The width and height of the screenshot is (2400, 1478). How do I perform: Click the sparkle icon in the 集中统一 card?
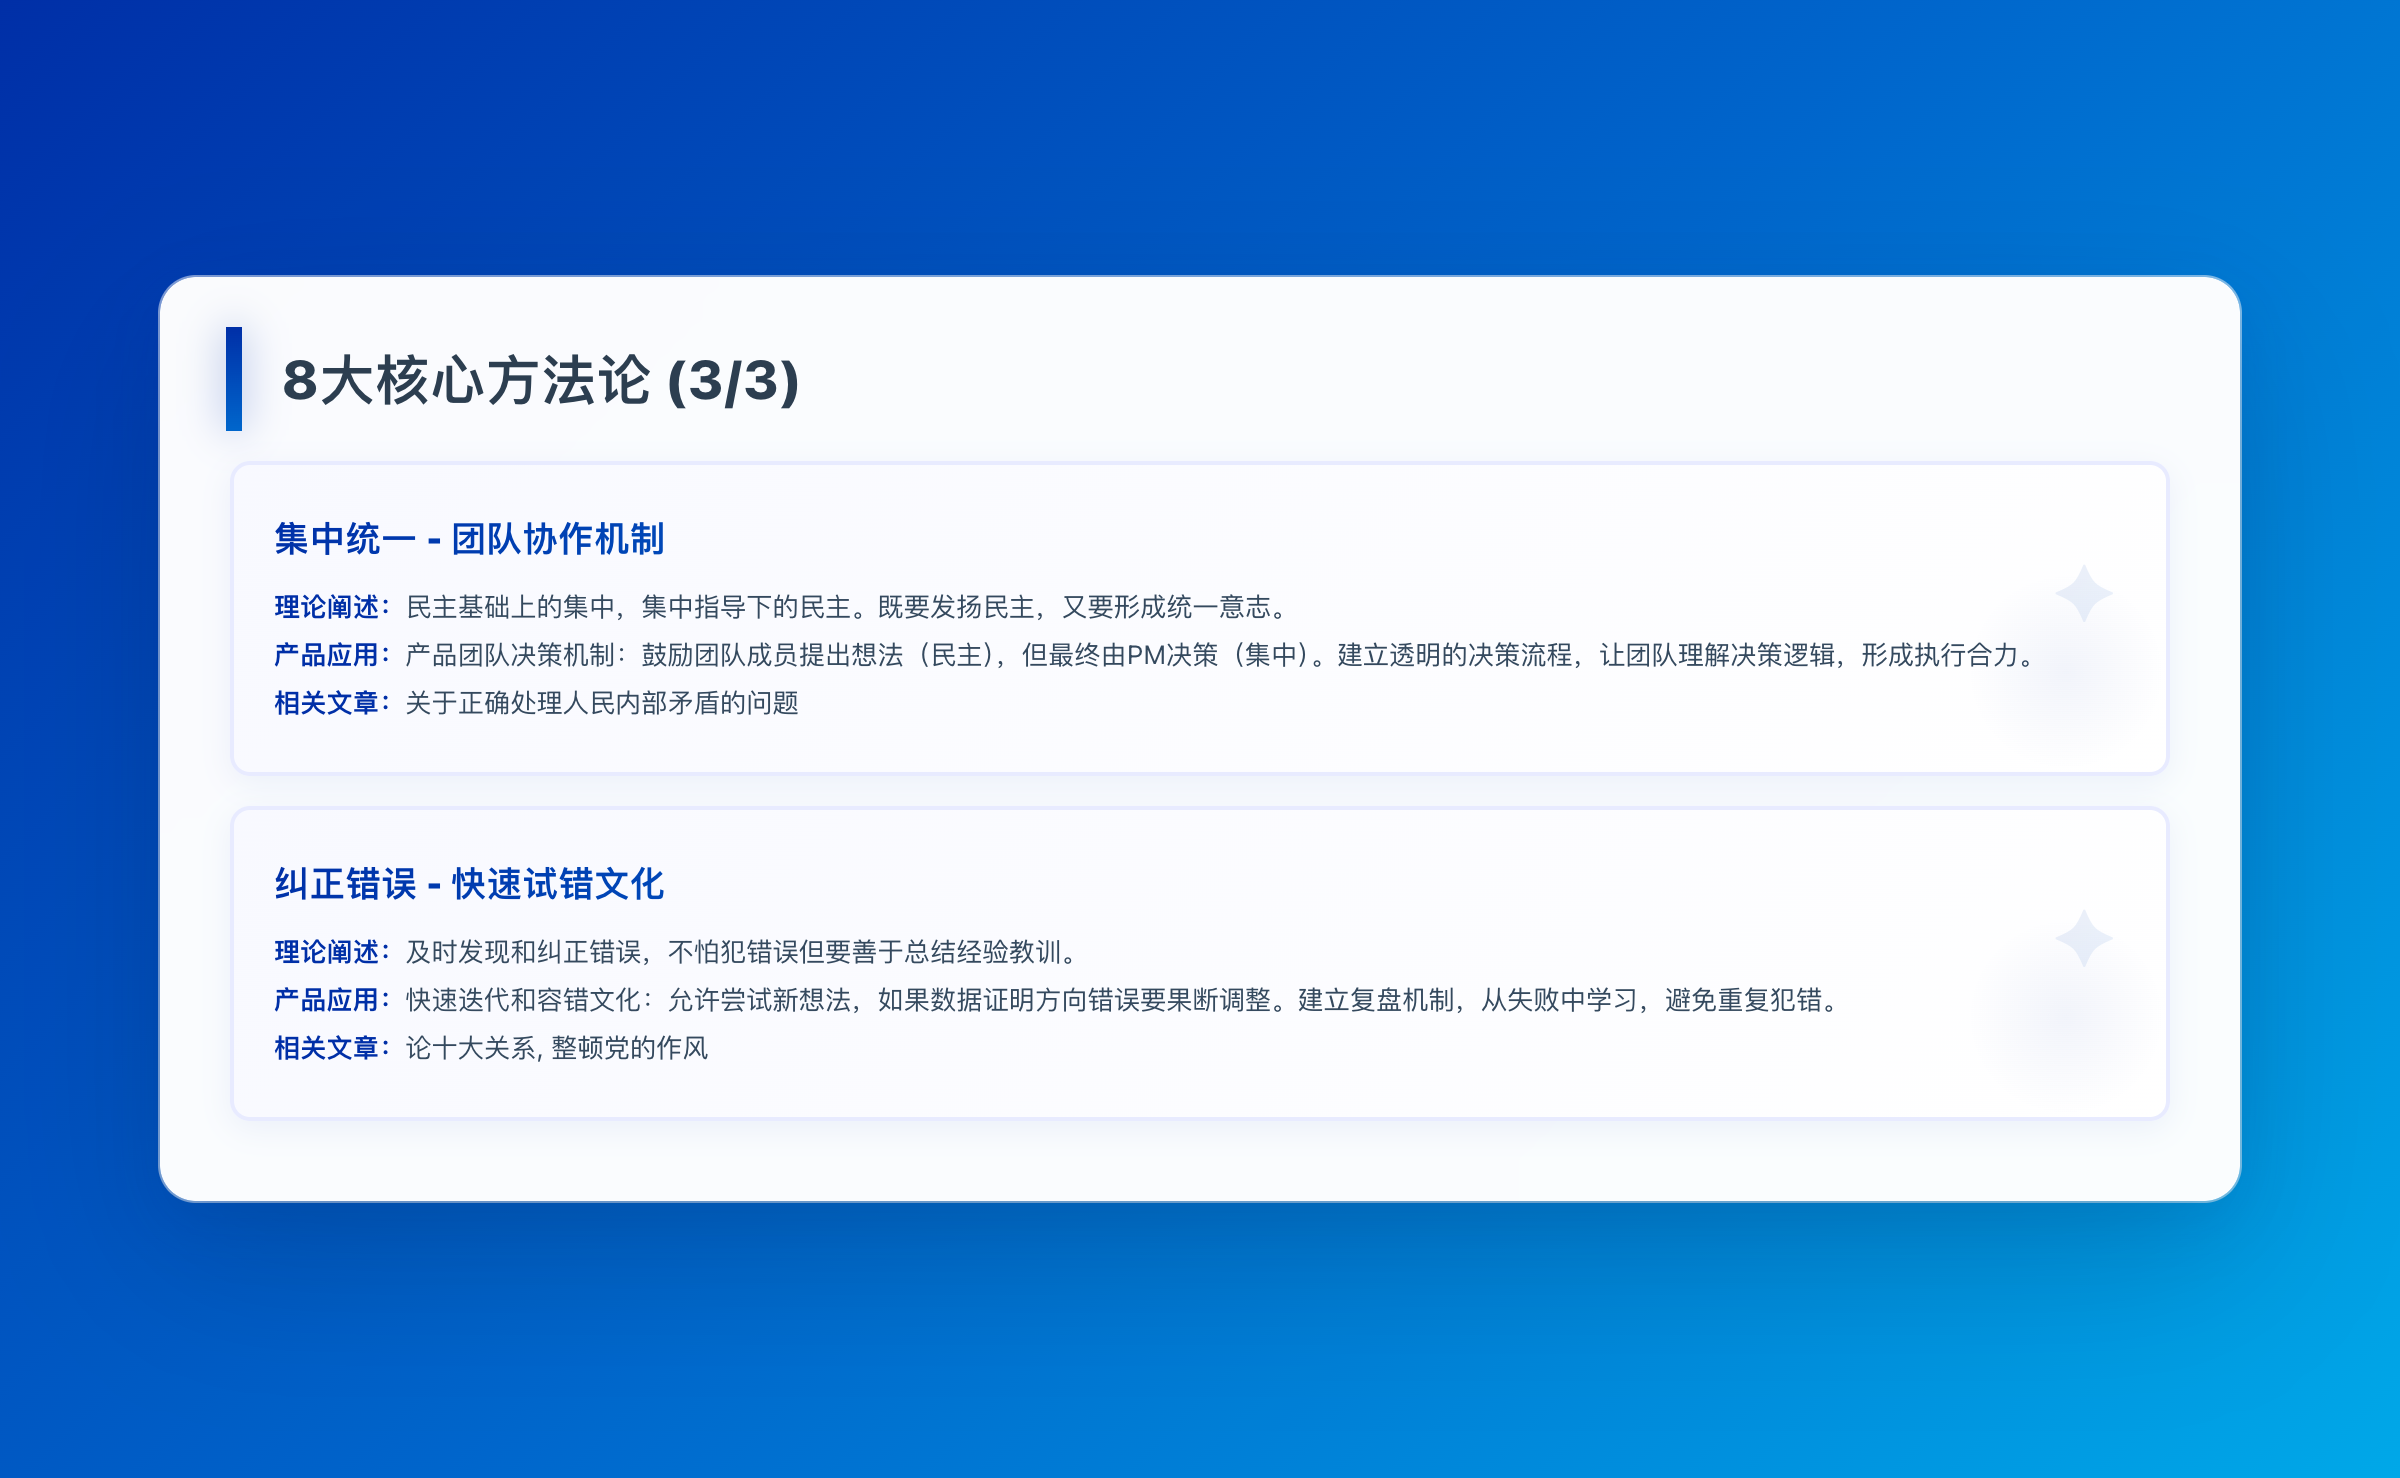click(x=2083, y=594)
